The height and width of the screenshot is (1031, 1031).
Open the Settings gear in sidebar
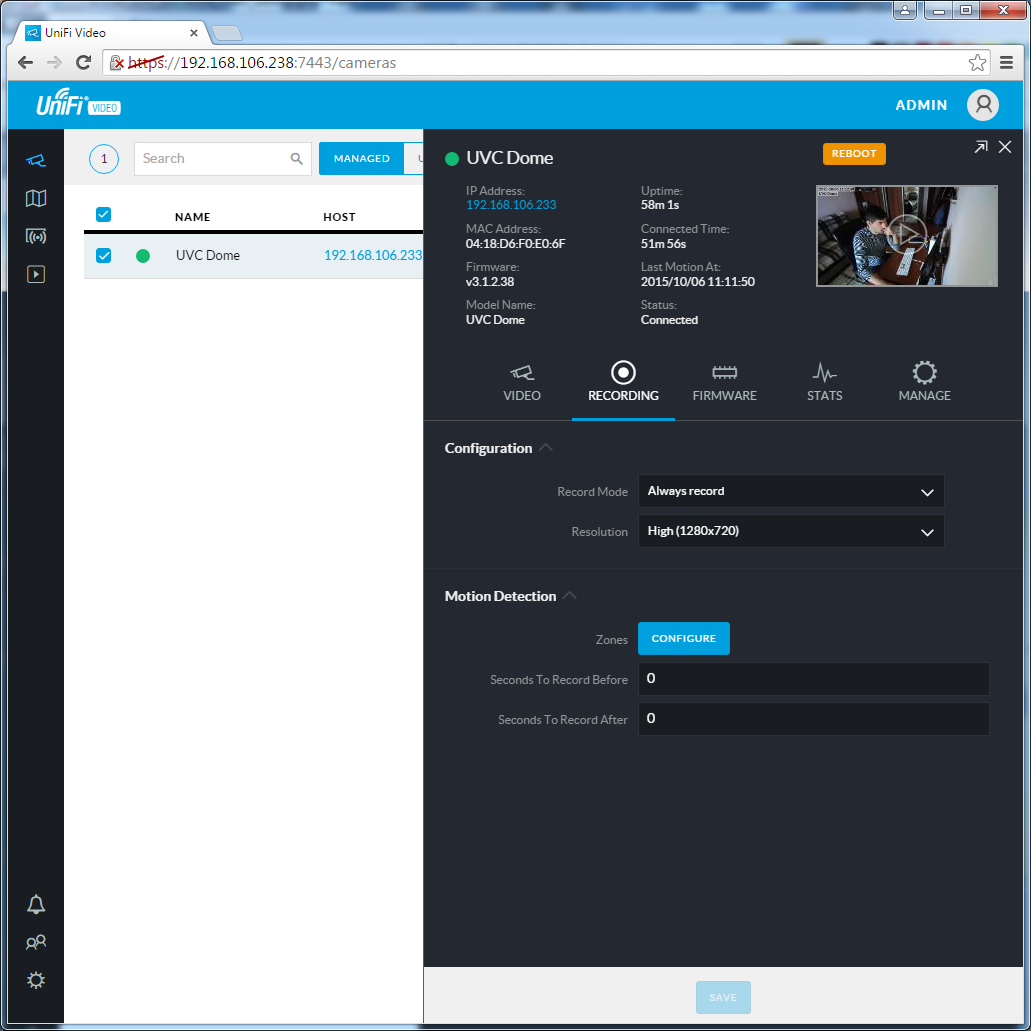[36, 980]
